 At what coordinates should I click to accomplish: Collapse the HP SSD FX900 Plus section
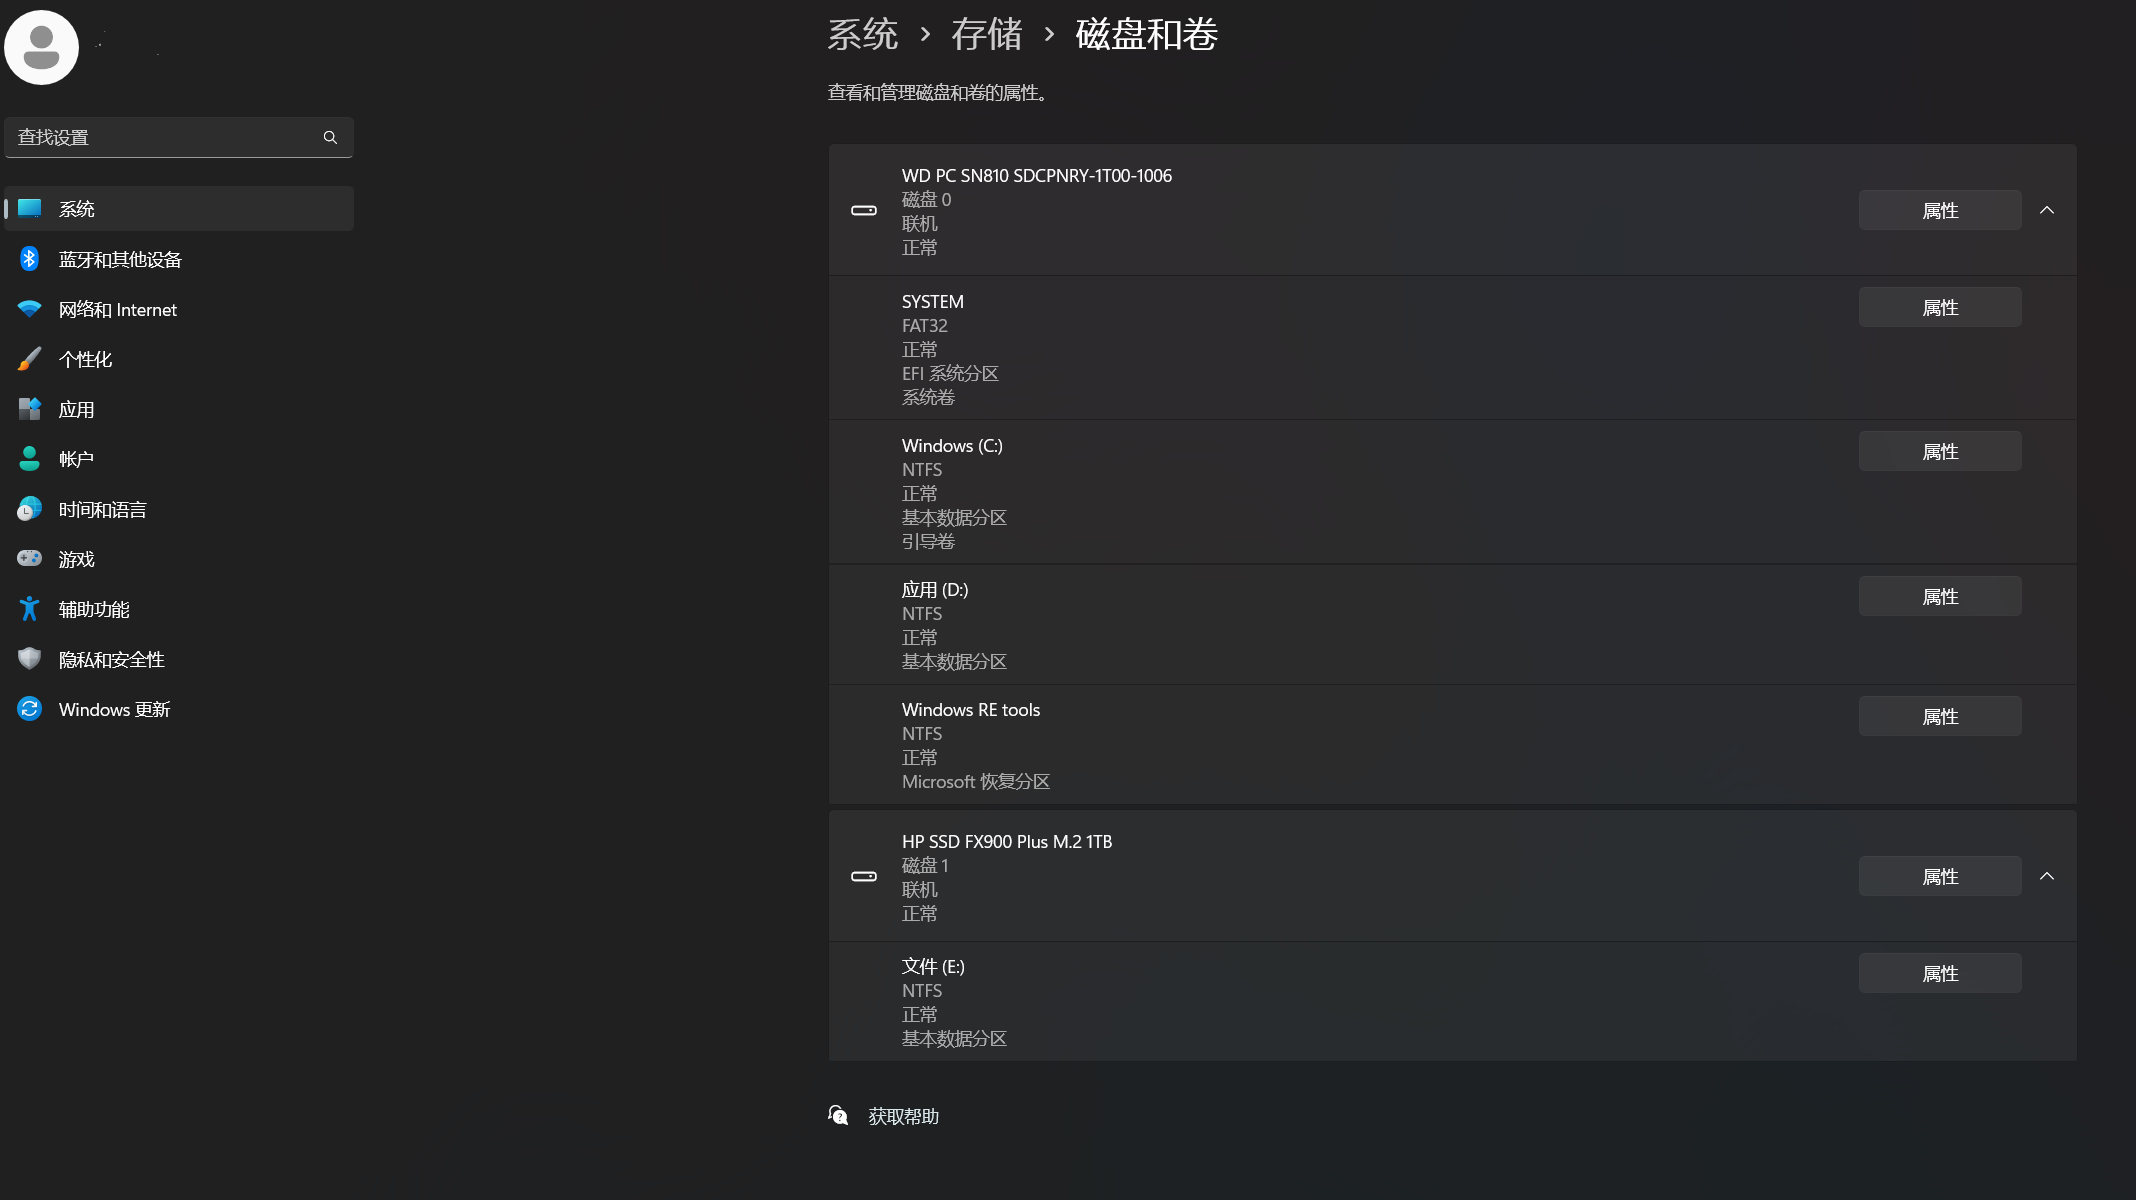point(2047,876)
